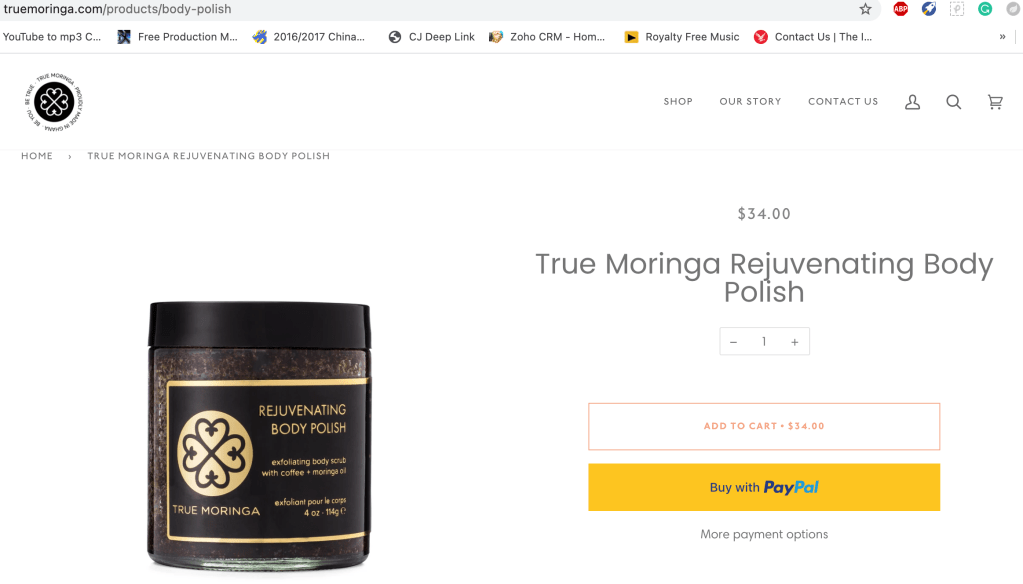Viewport: 1023px width, 584px height.
Task: Open the account profile icon
Action: click(x=912, y=102)
